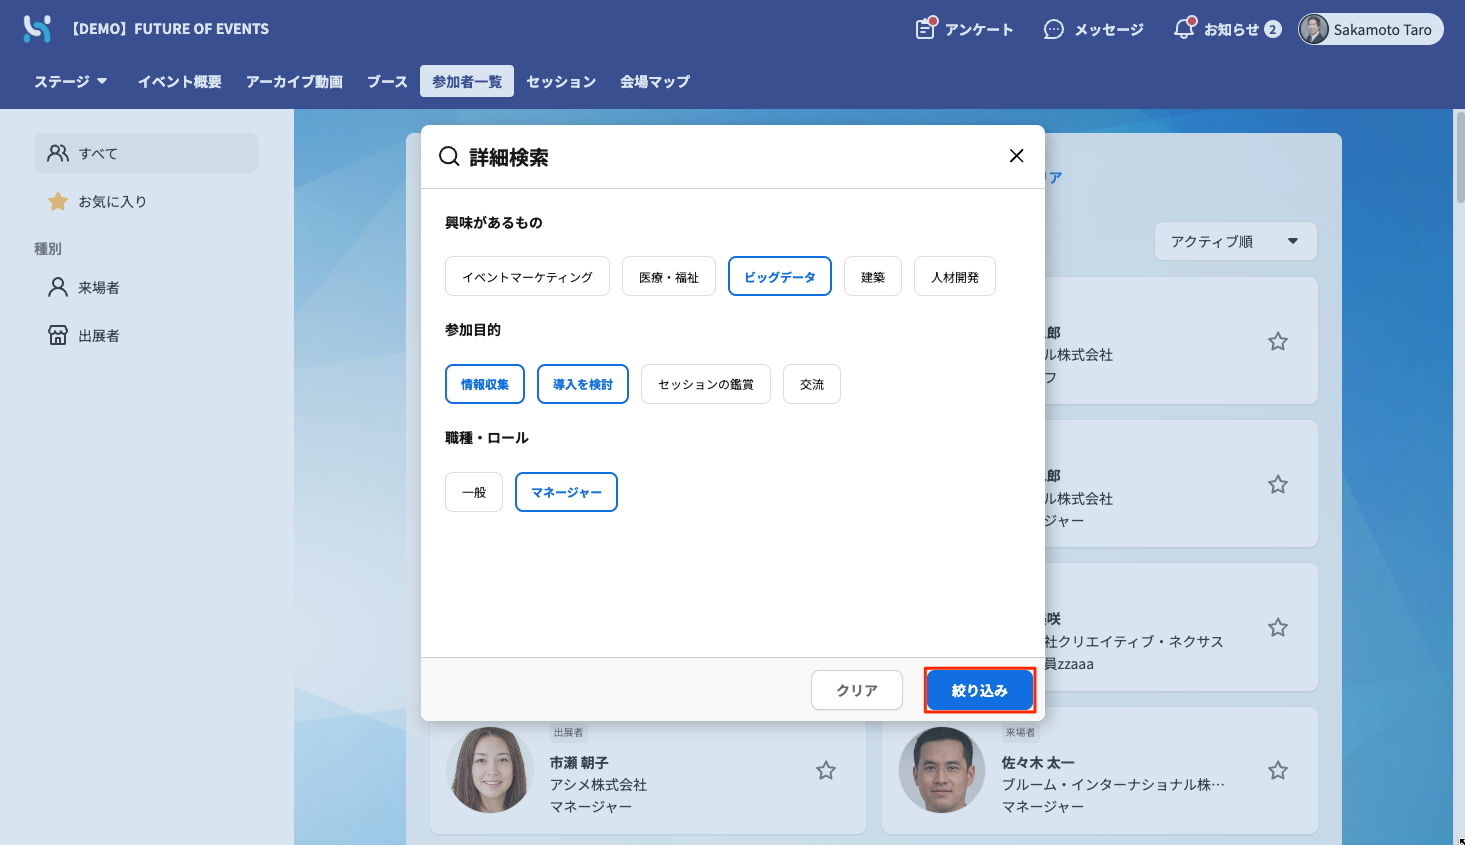Go to アーカイブ動画 tab
1465x845 pixels.
pos(294,81)
